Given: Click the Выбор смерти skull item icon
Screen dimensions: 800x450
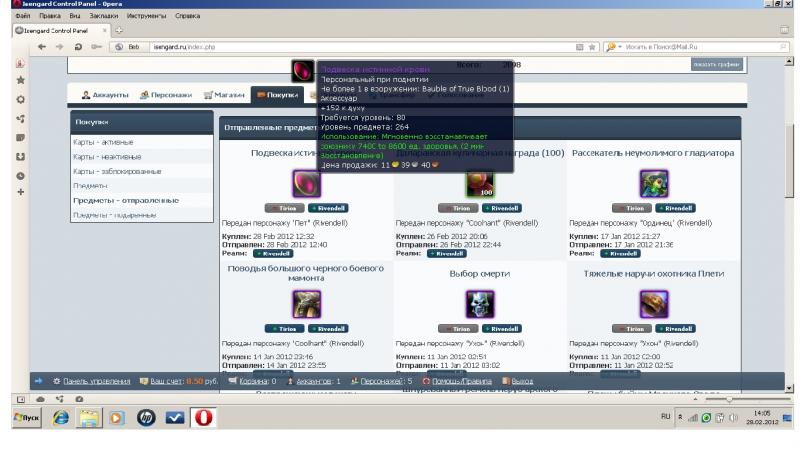Looking at the screenshot, I should click(480, 304).
